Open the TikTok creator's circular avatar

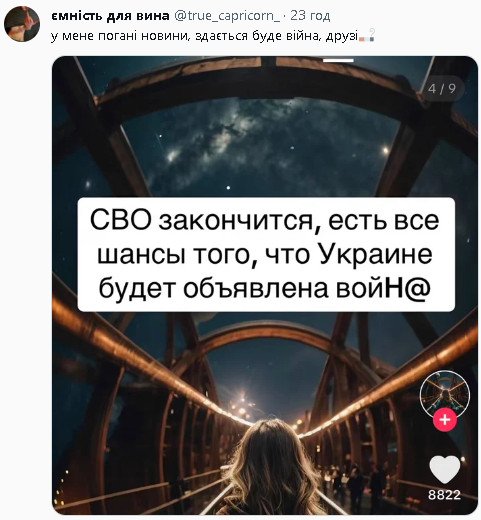click(x=445, y=393)
